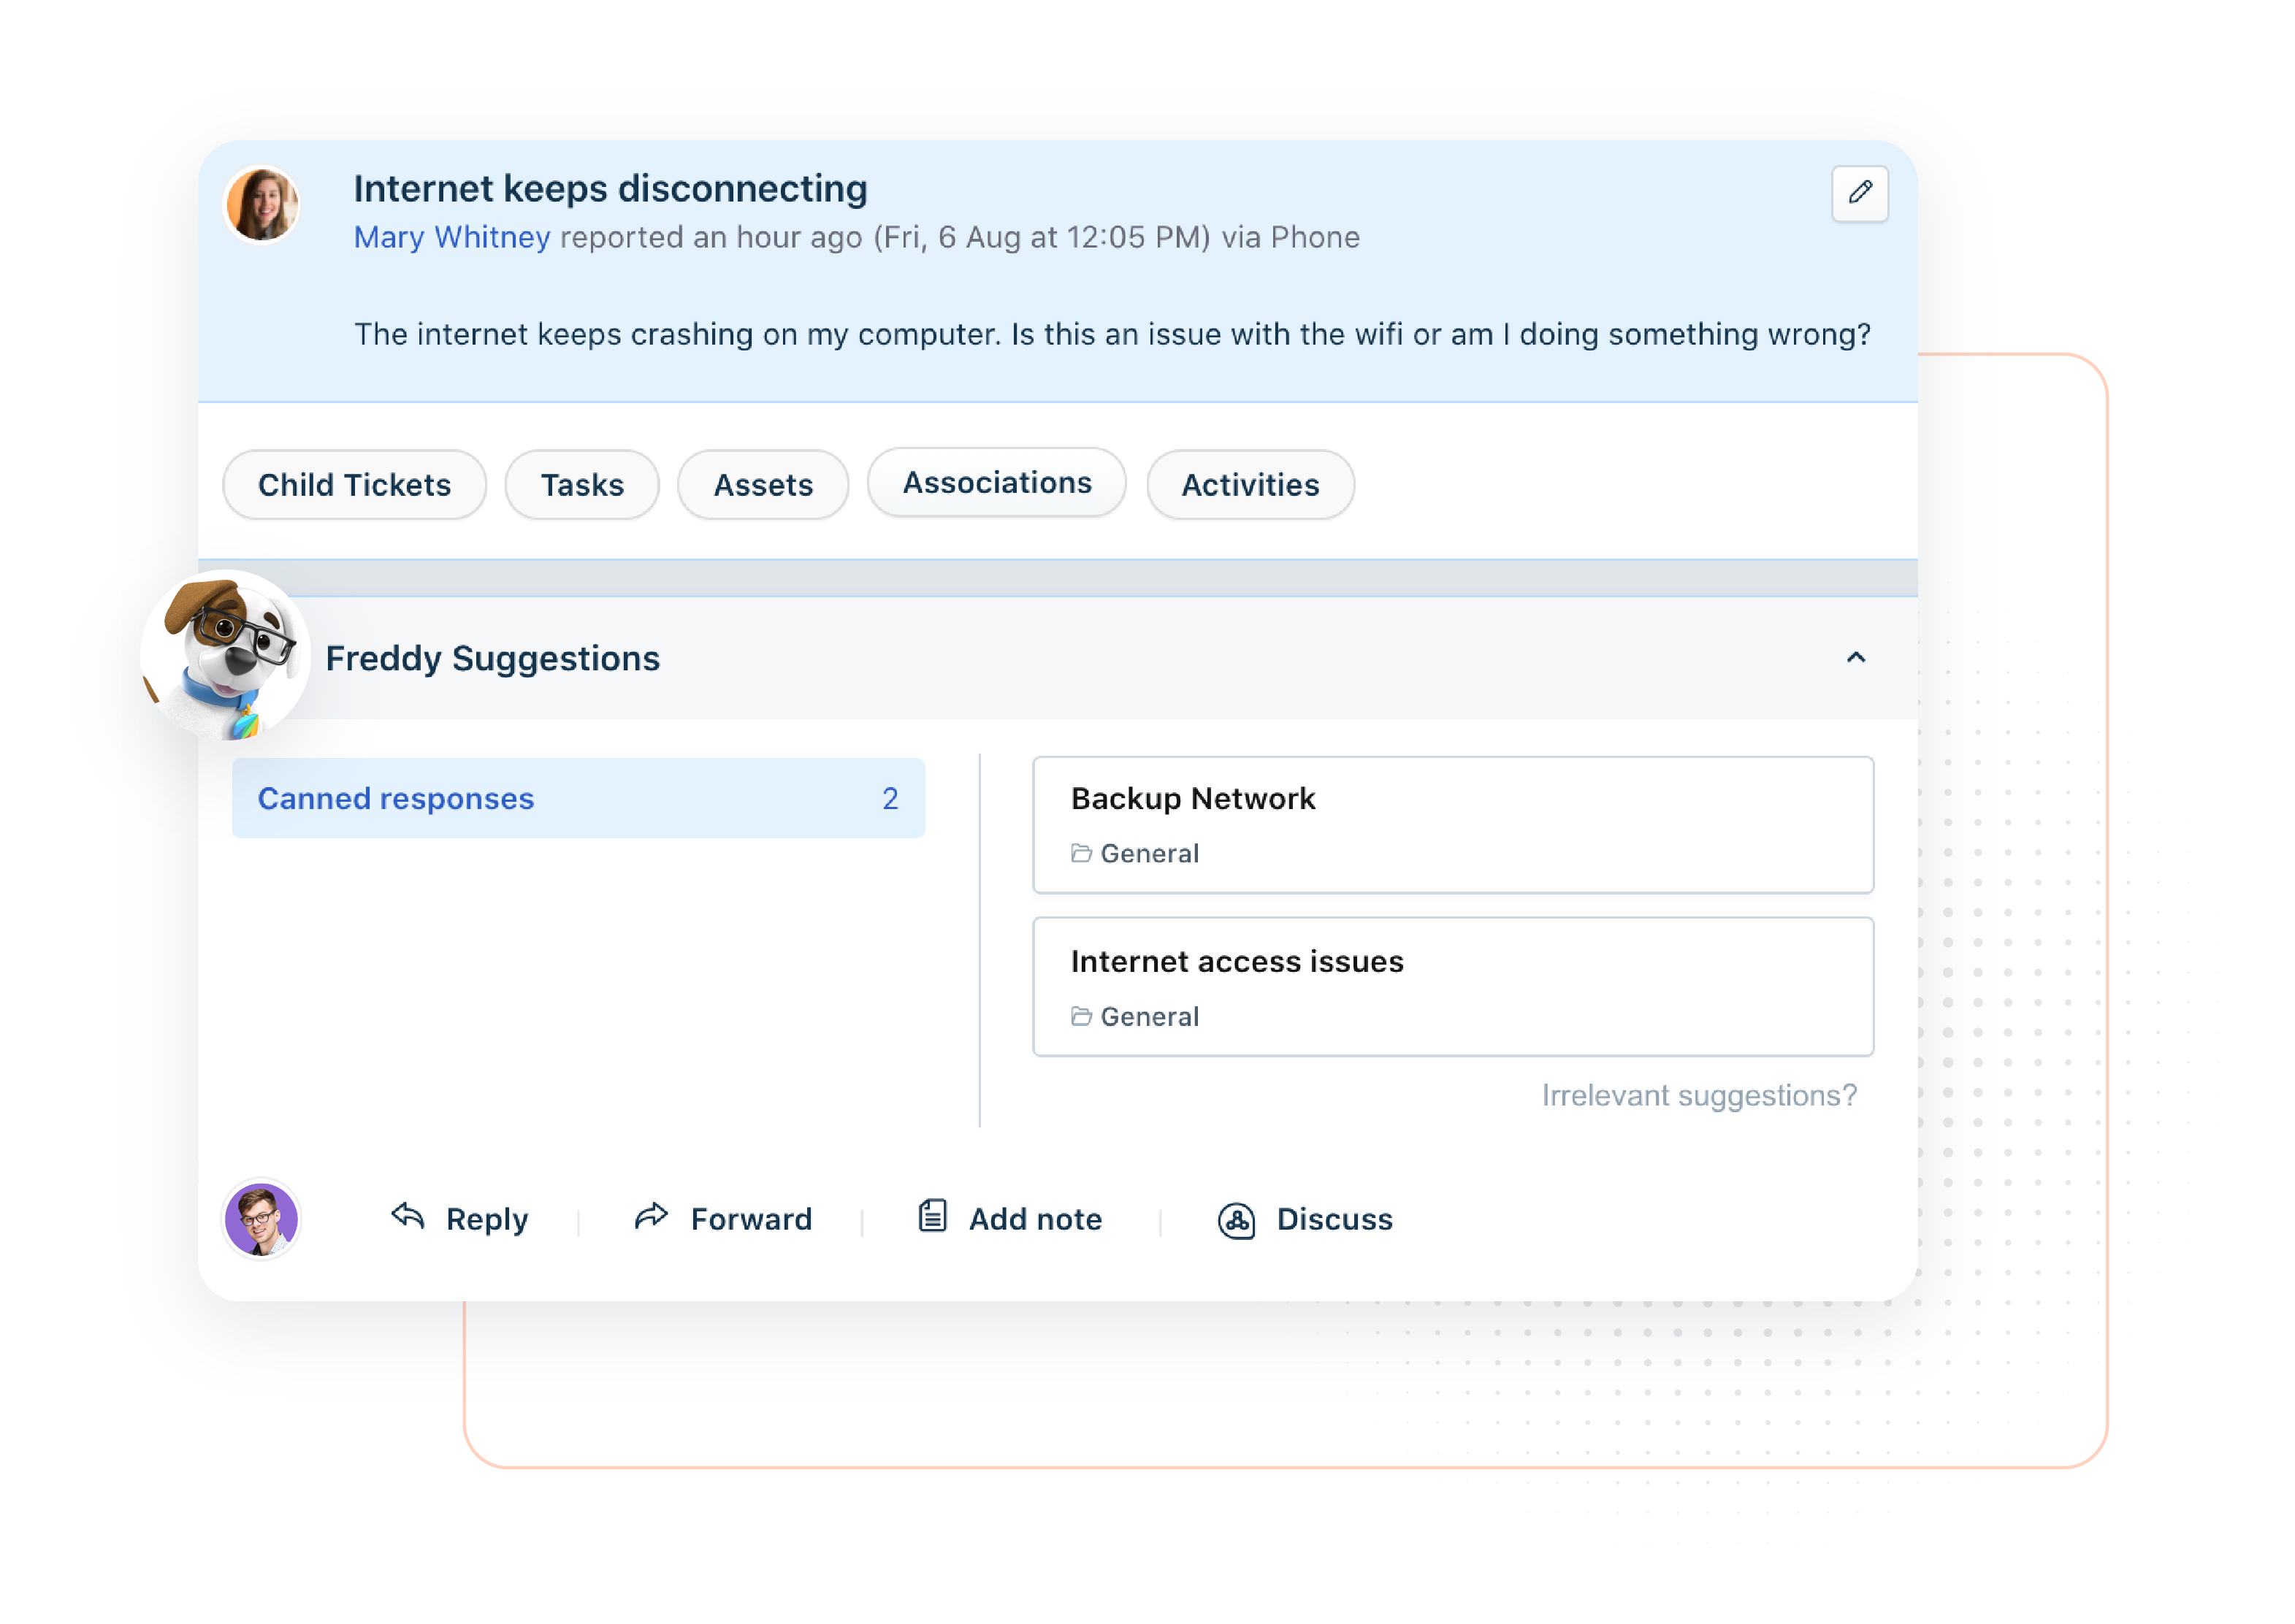Click the Discuss circular icon
Viewport: 2295px width, 1624px height.
click(1237, 1220)
